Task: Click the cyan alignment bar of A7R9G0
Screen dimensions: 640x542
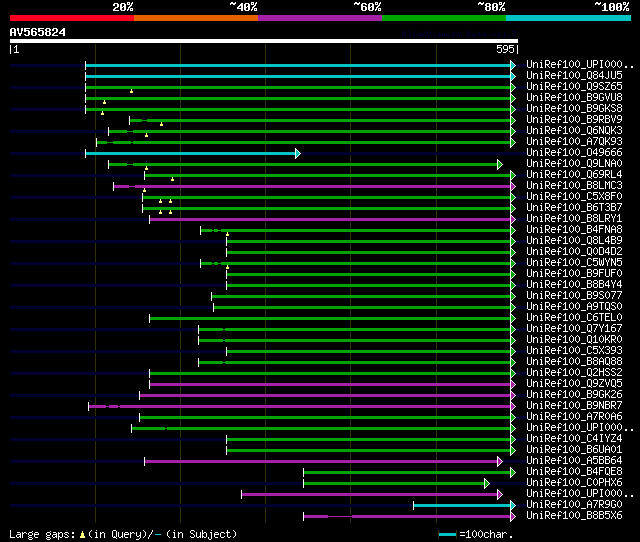Action: [462, 506]
